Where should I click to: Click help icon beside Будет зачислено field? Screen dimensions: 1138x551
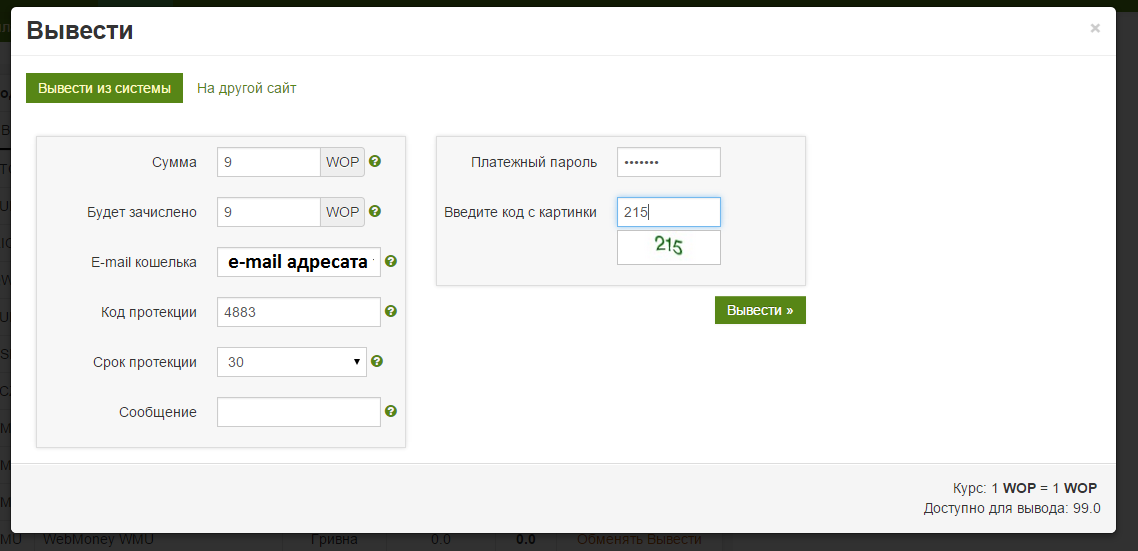375,211
